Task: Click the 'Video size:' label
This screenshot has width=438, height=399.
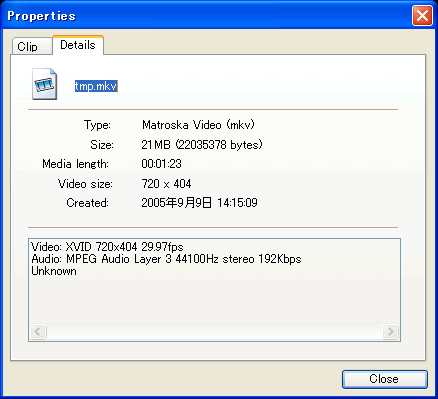Action: pyautogui.click(x=85, y=184)
